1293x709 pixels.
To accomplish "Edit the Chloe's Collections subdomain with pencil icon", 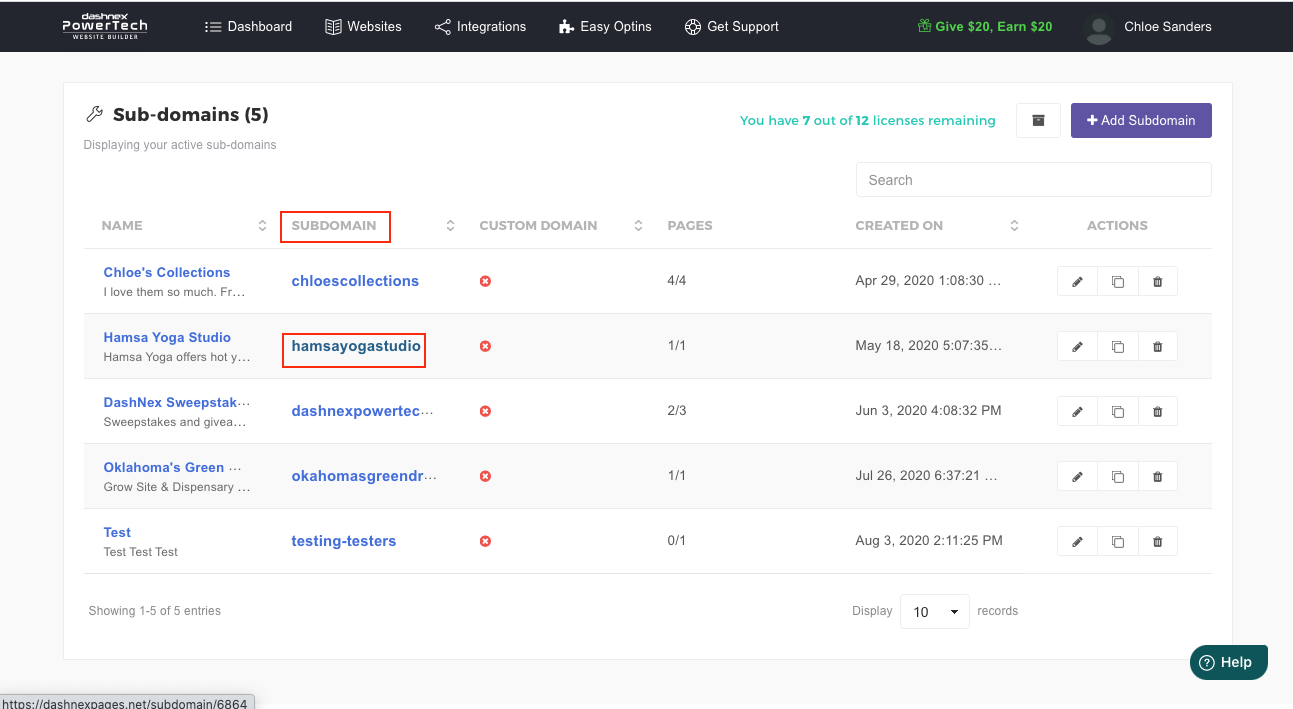I will point(1077,282).
